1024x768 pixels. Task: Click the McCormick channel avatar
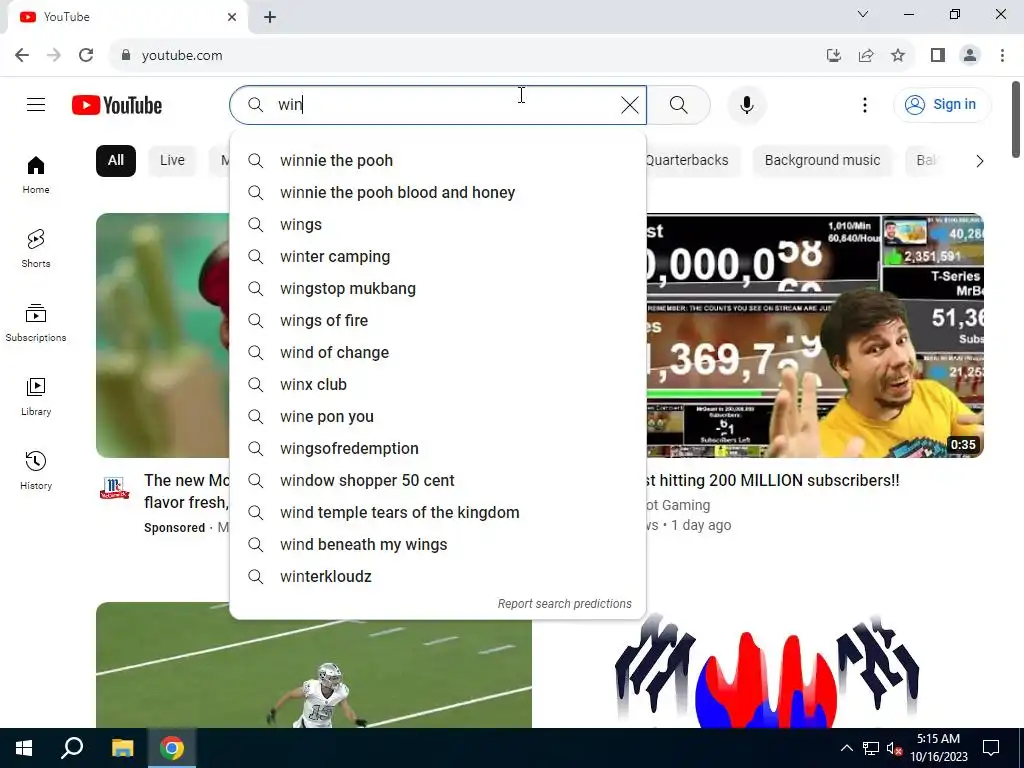[x=114, y=488]
